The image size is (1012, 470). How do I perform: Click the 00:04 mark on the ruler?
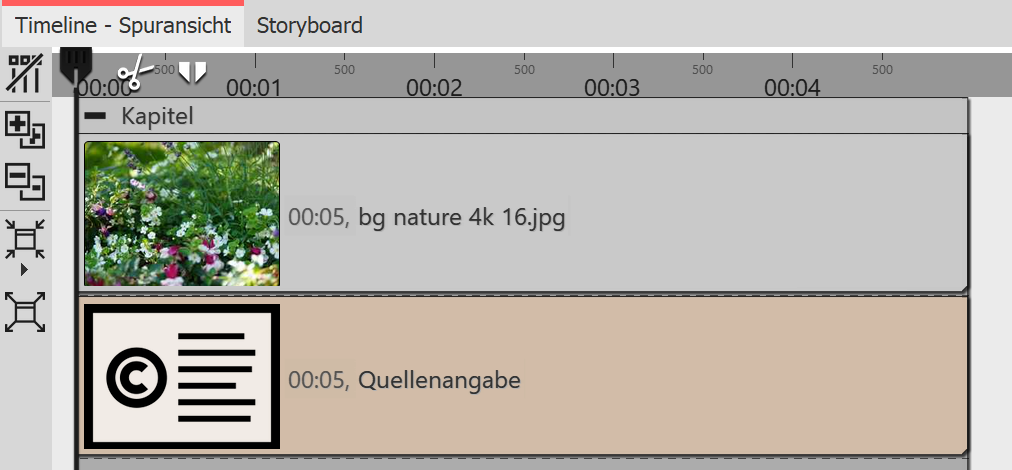point(792,88)
